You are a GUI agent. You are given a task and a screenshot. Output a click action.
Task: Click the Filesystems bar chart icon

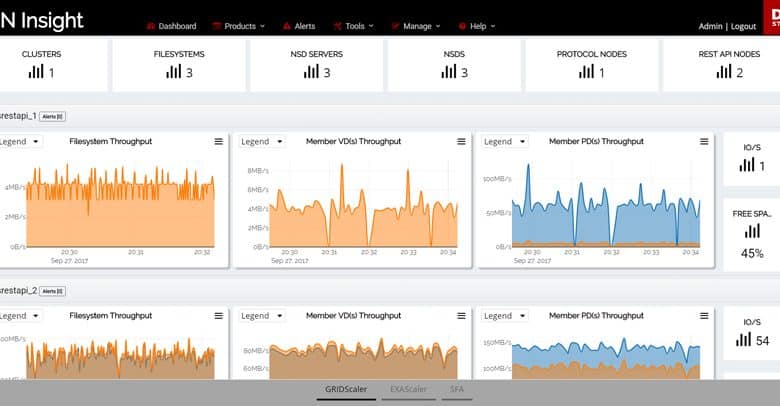click(174, 72)
